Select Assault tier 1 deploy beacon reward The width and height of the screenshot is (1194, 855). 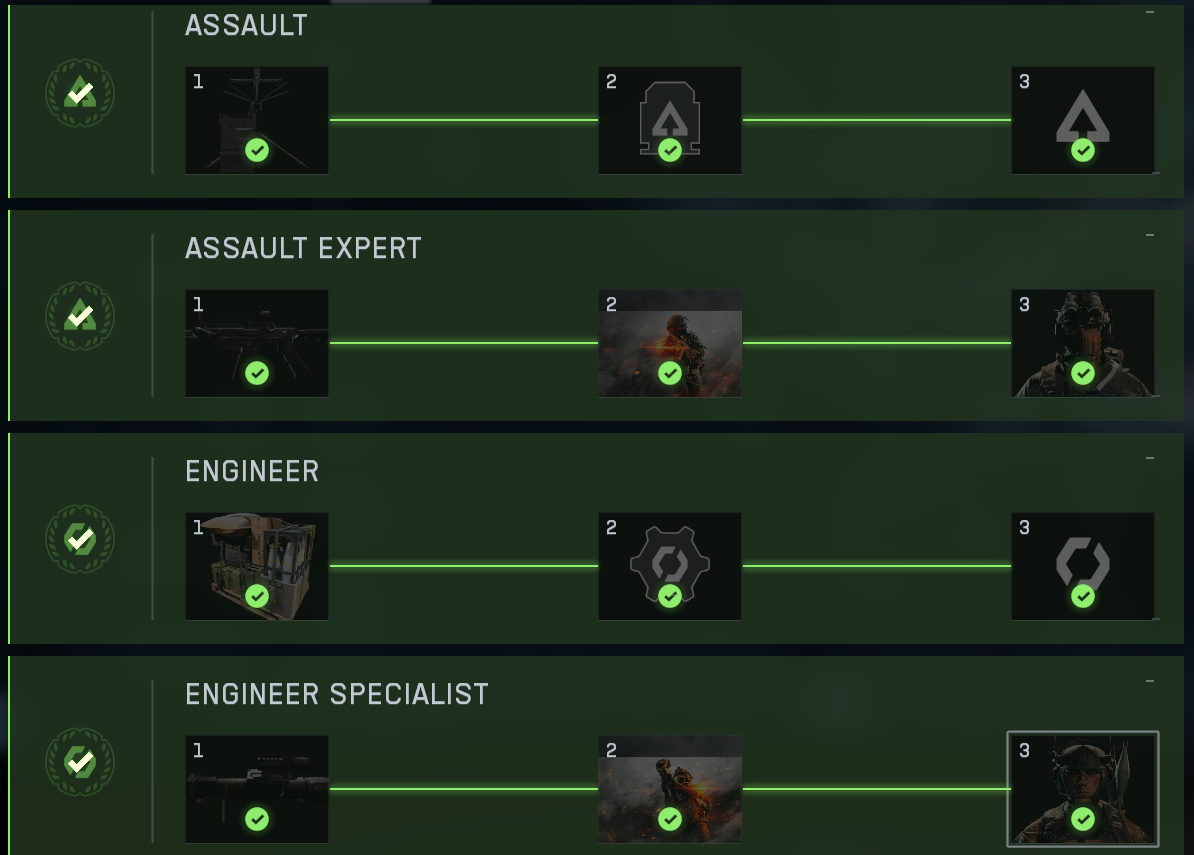coord(257,120)
